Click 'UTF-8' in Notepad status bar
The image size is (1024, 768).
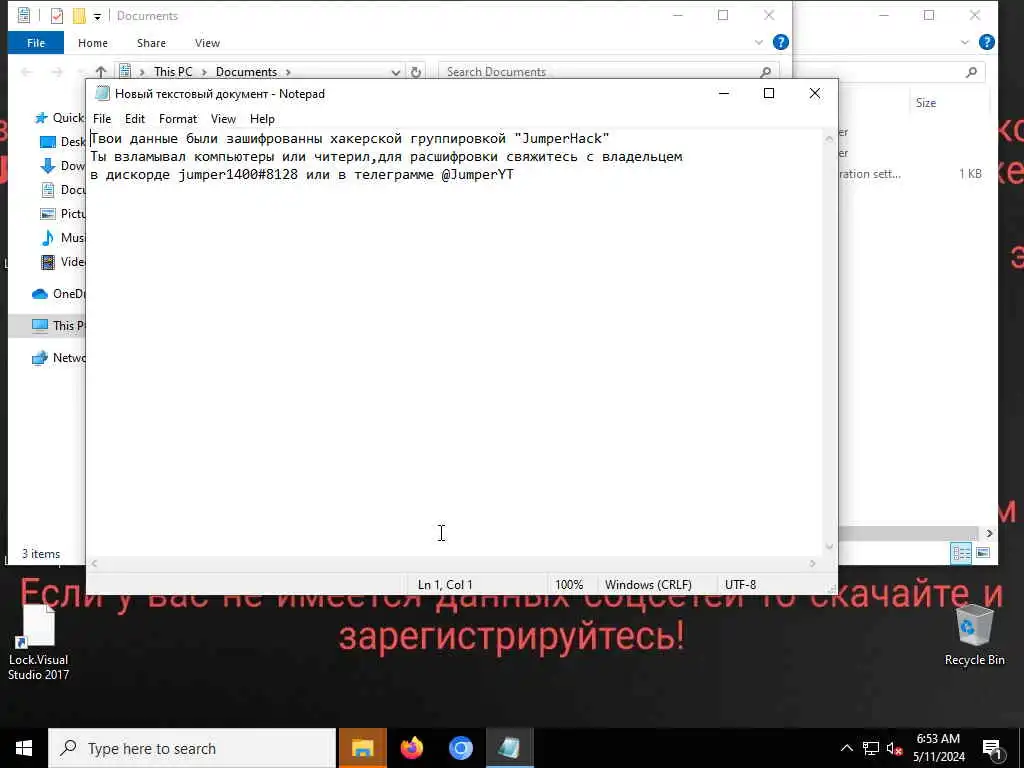click(740, 584)
